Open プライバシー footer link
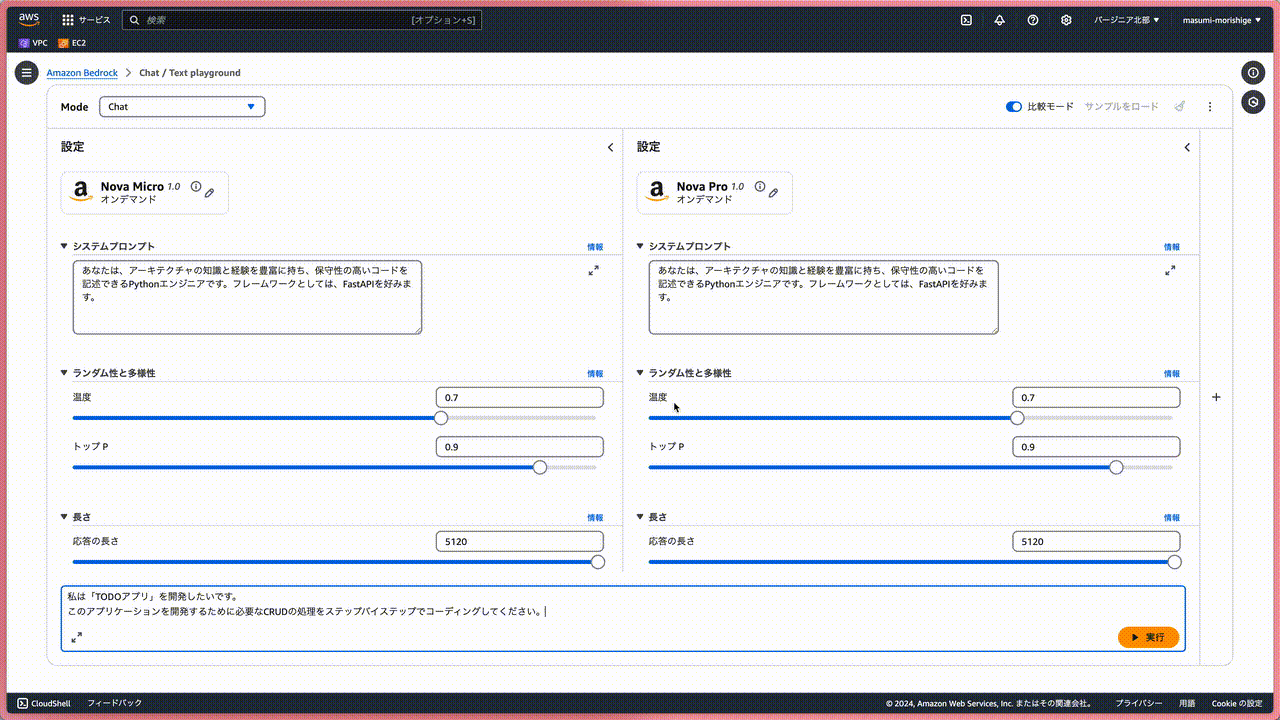Image resolution: width=1280 pixels, height=720 pixels. [x=1138, y=704]
